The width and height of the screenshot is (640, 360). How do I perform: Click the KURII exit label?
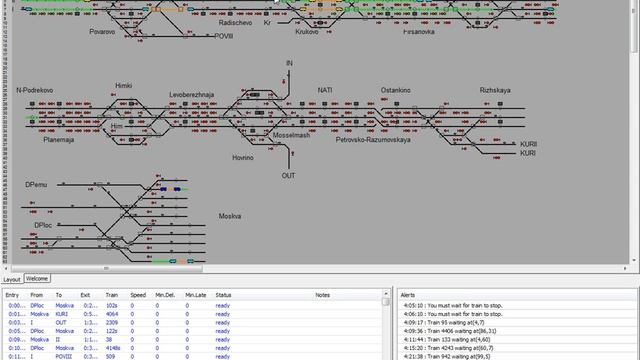click(x=528, y=144)
